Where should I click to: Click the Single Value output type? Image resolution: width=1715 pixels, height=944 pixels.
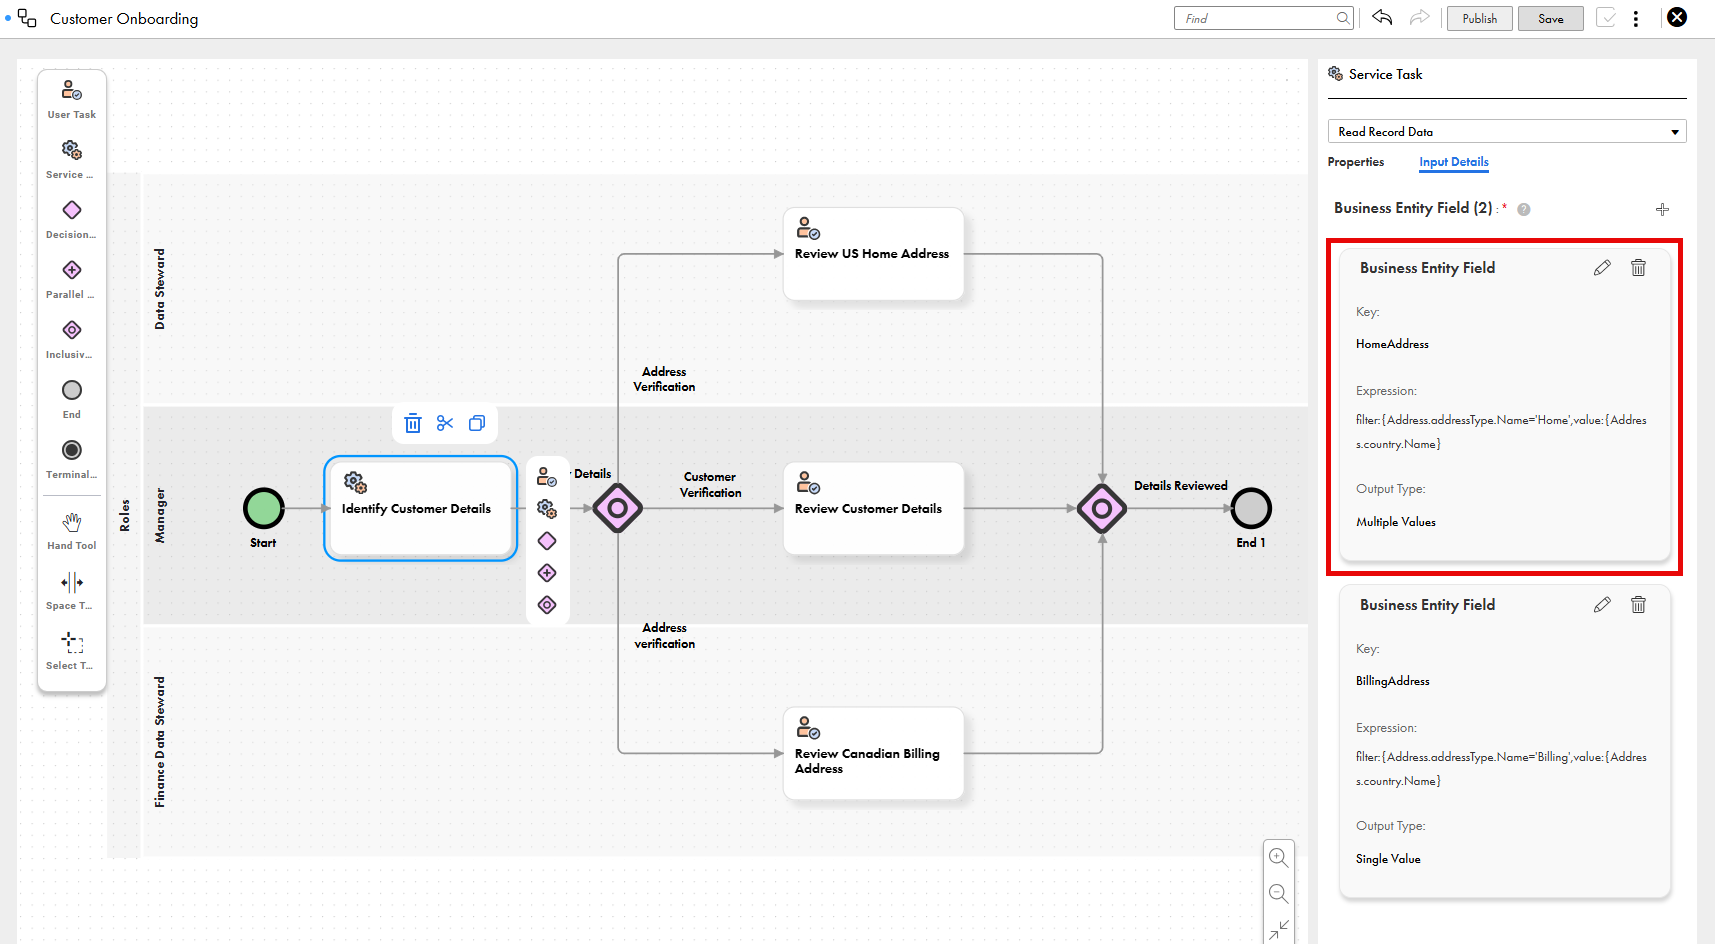[x=1388, y=859]
